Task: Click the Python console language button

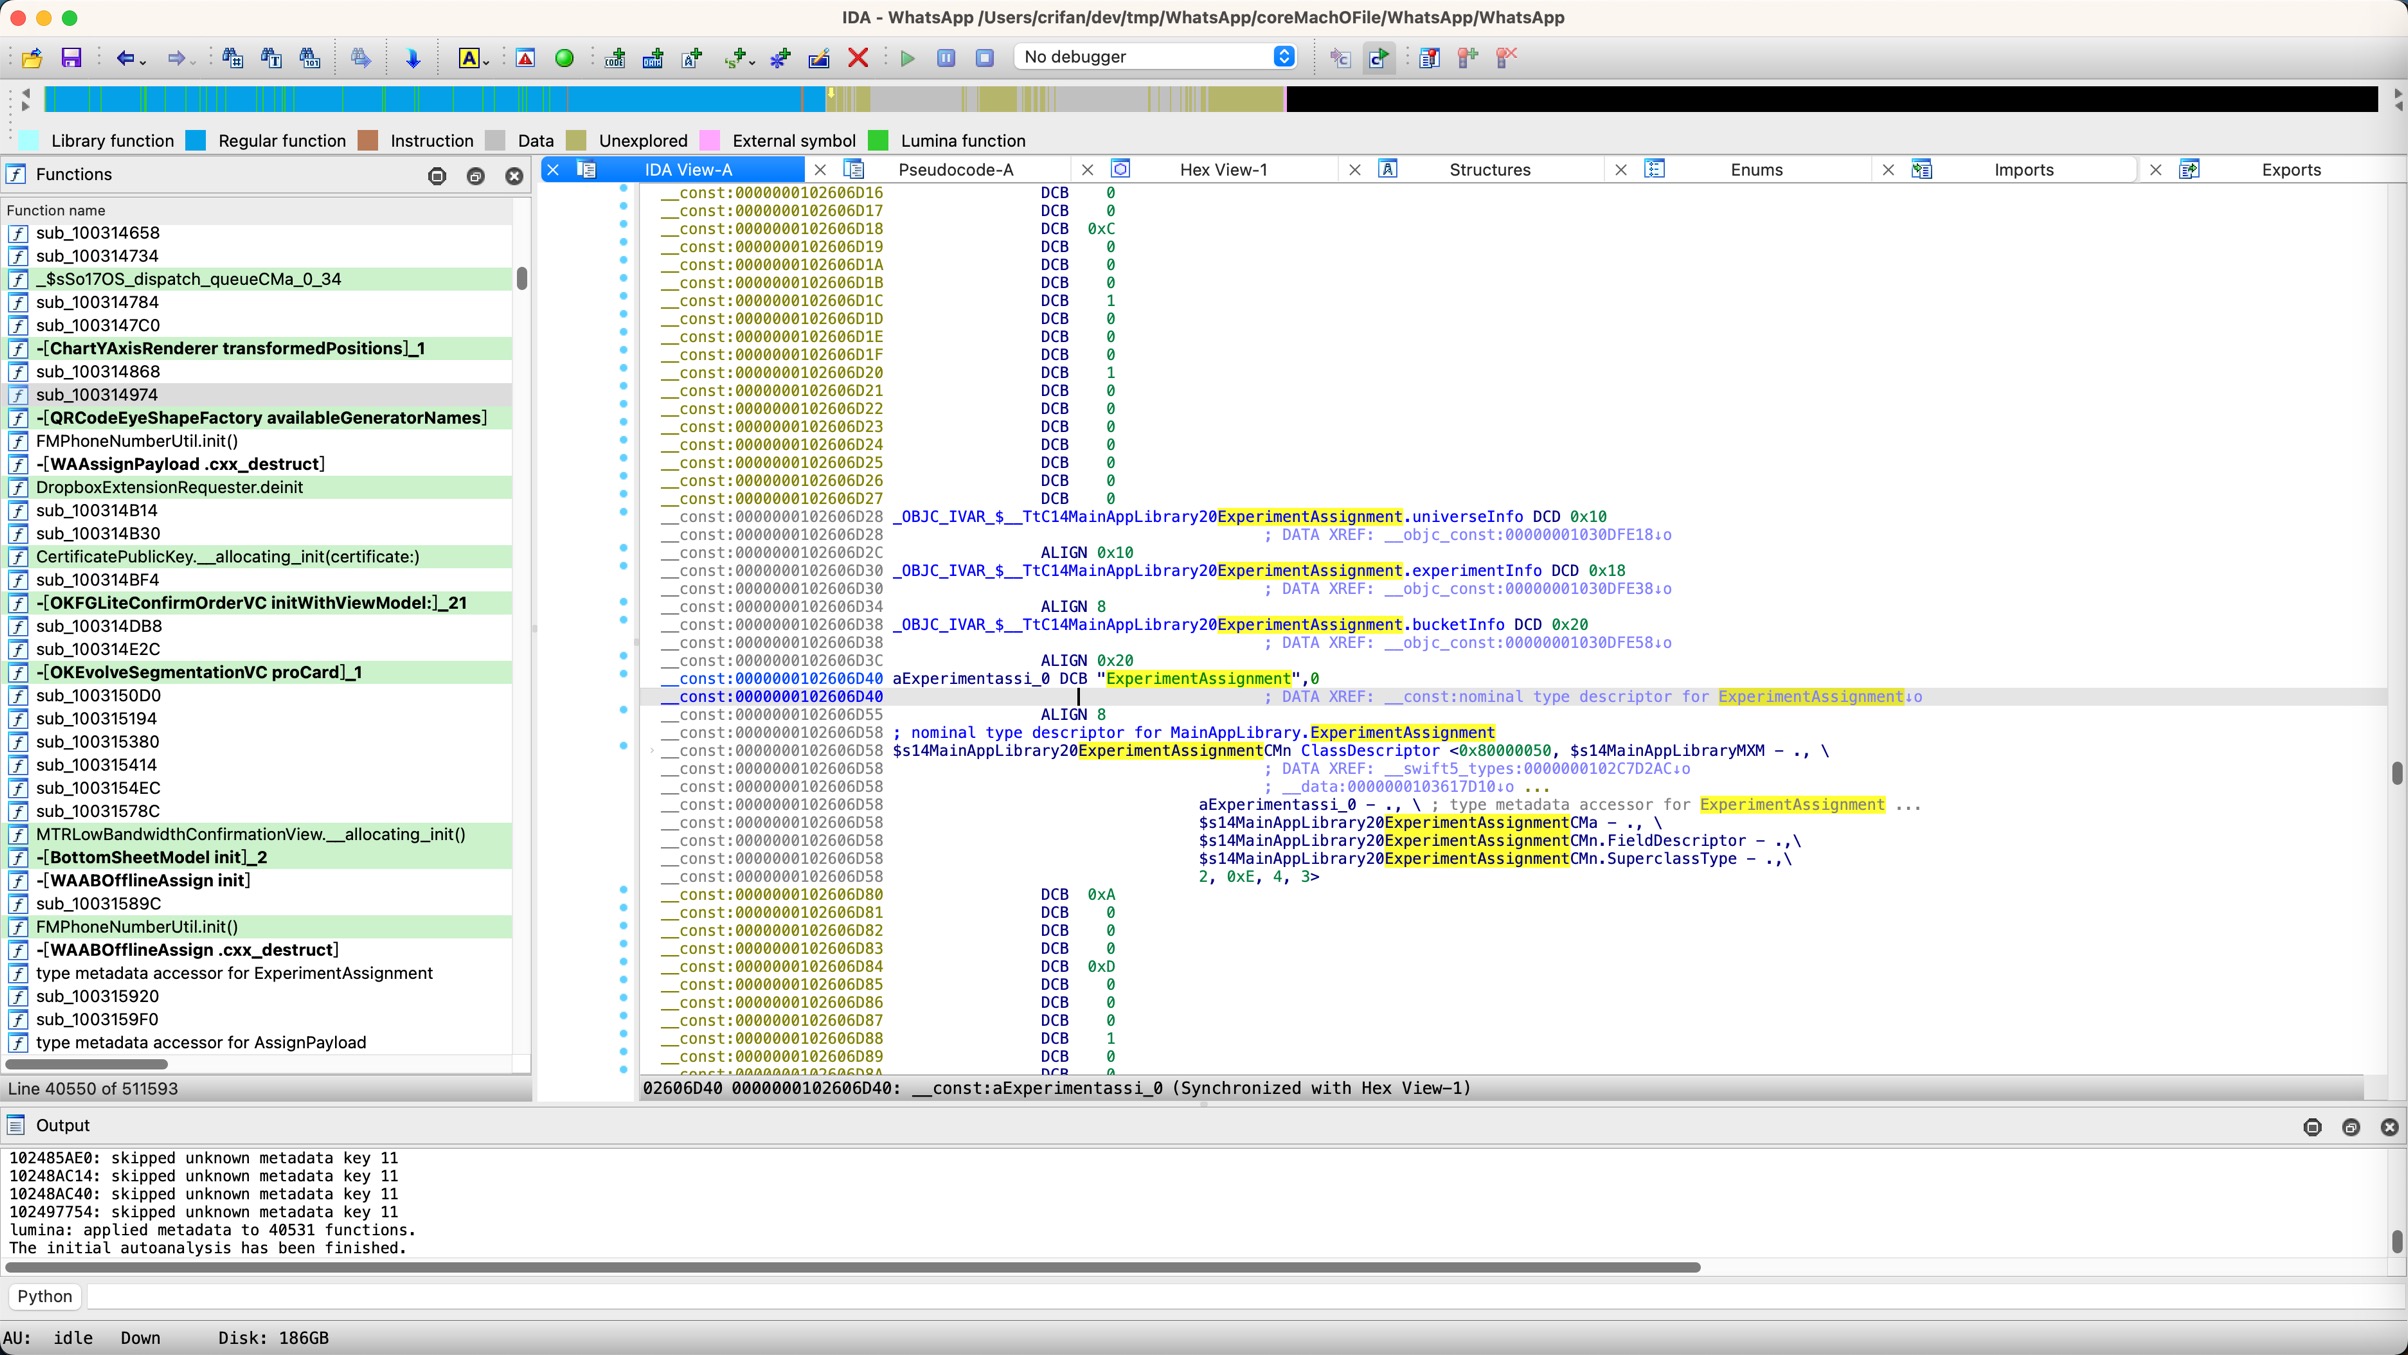Action: point(45,1296)
